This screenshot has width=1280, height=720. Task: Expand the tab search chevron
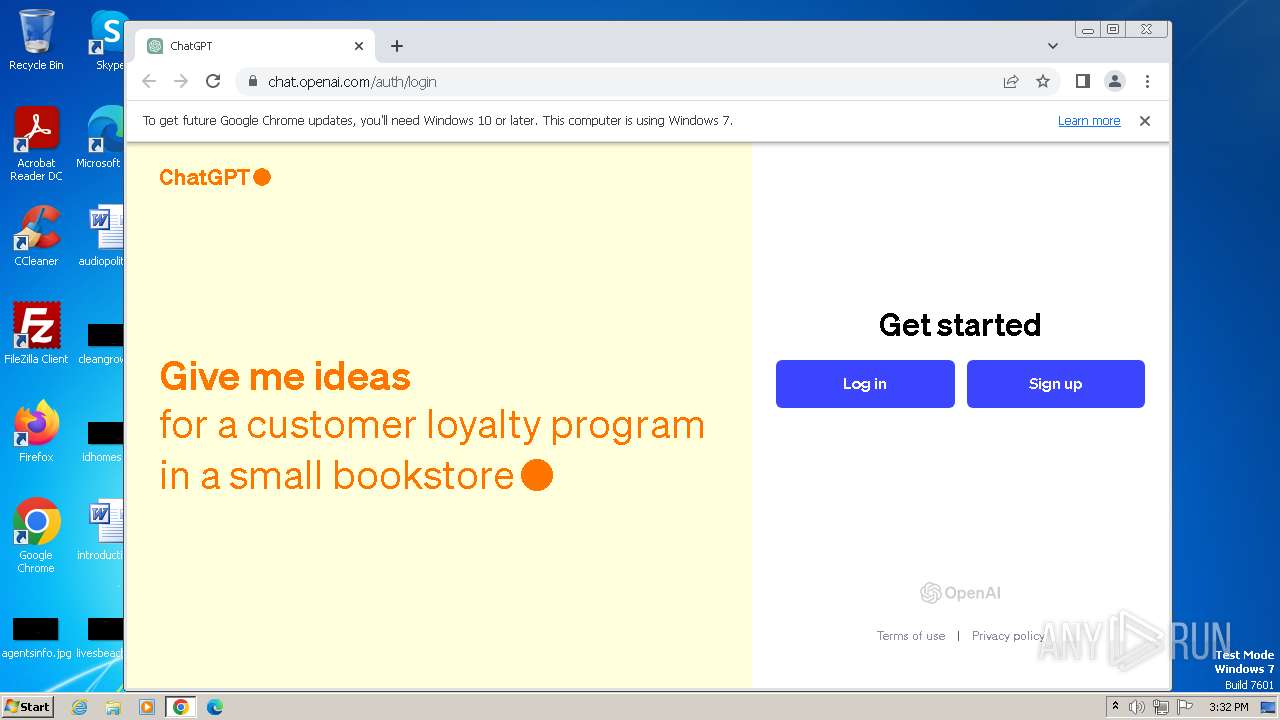(x=1052, y=46)
